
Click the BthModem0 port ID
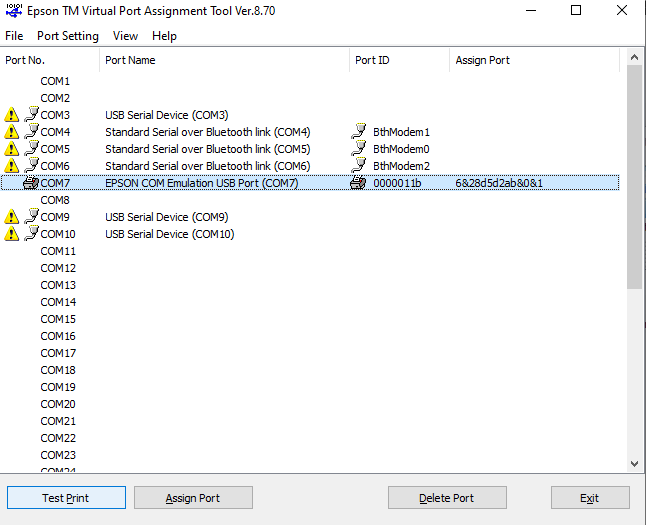tap(401, 149)
